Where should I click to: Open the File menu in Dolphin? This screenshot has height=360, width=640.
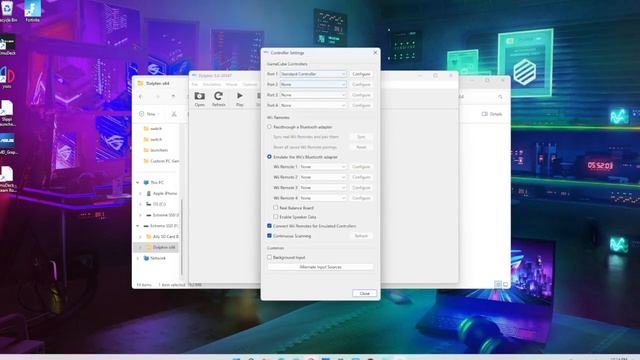click(195, 84)
